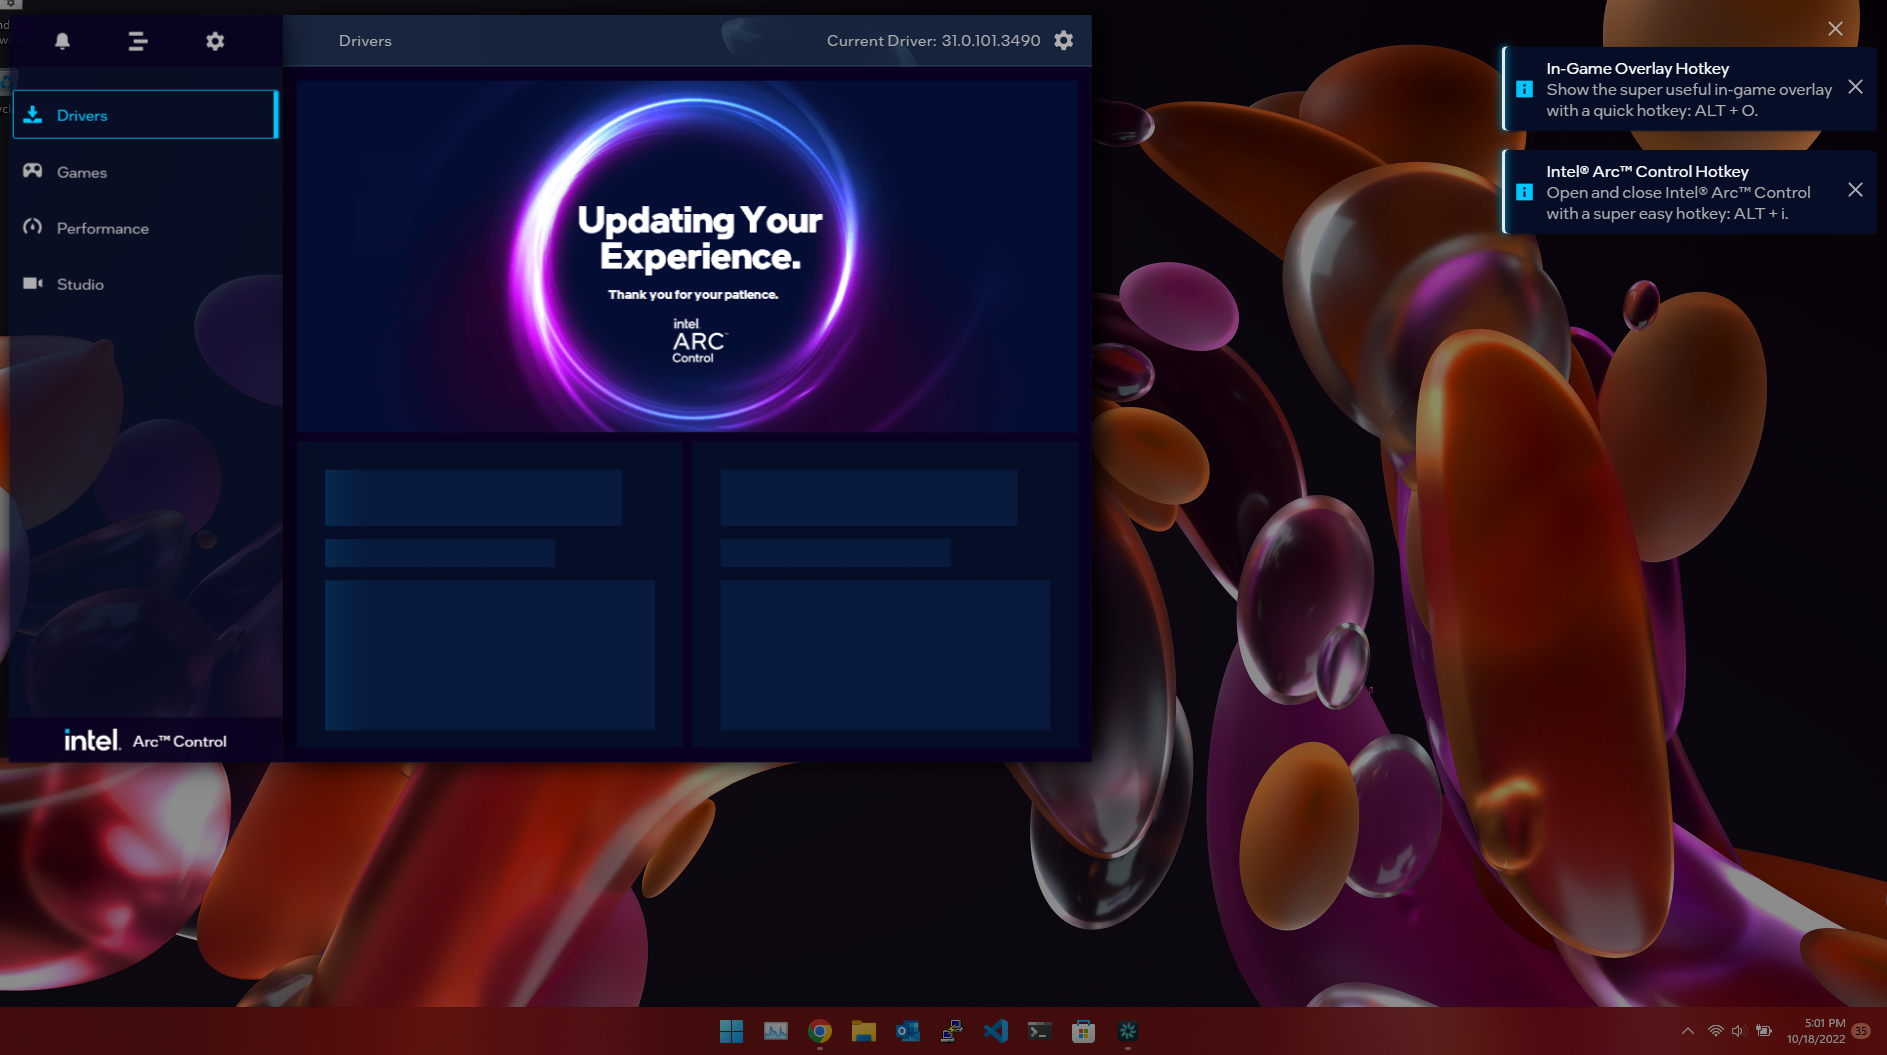Open Wi-Fi network settings in the tray
This screenshot has height=1055, width=1887.
1716,1031
